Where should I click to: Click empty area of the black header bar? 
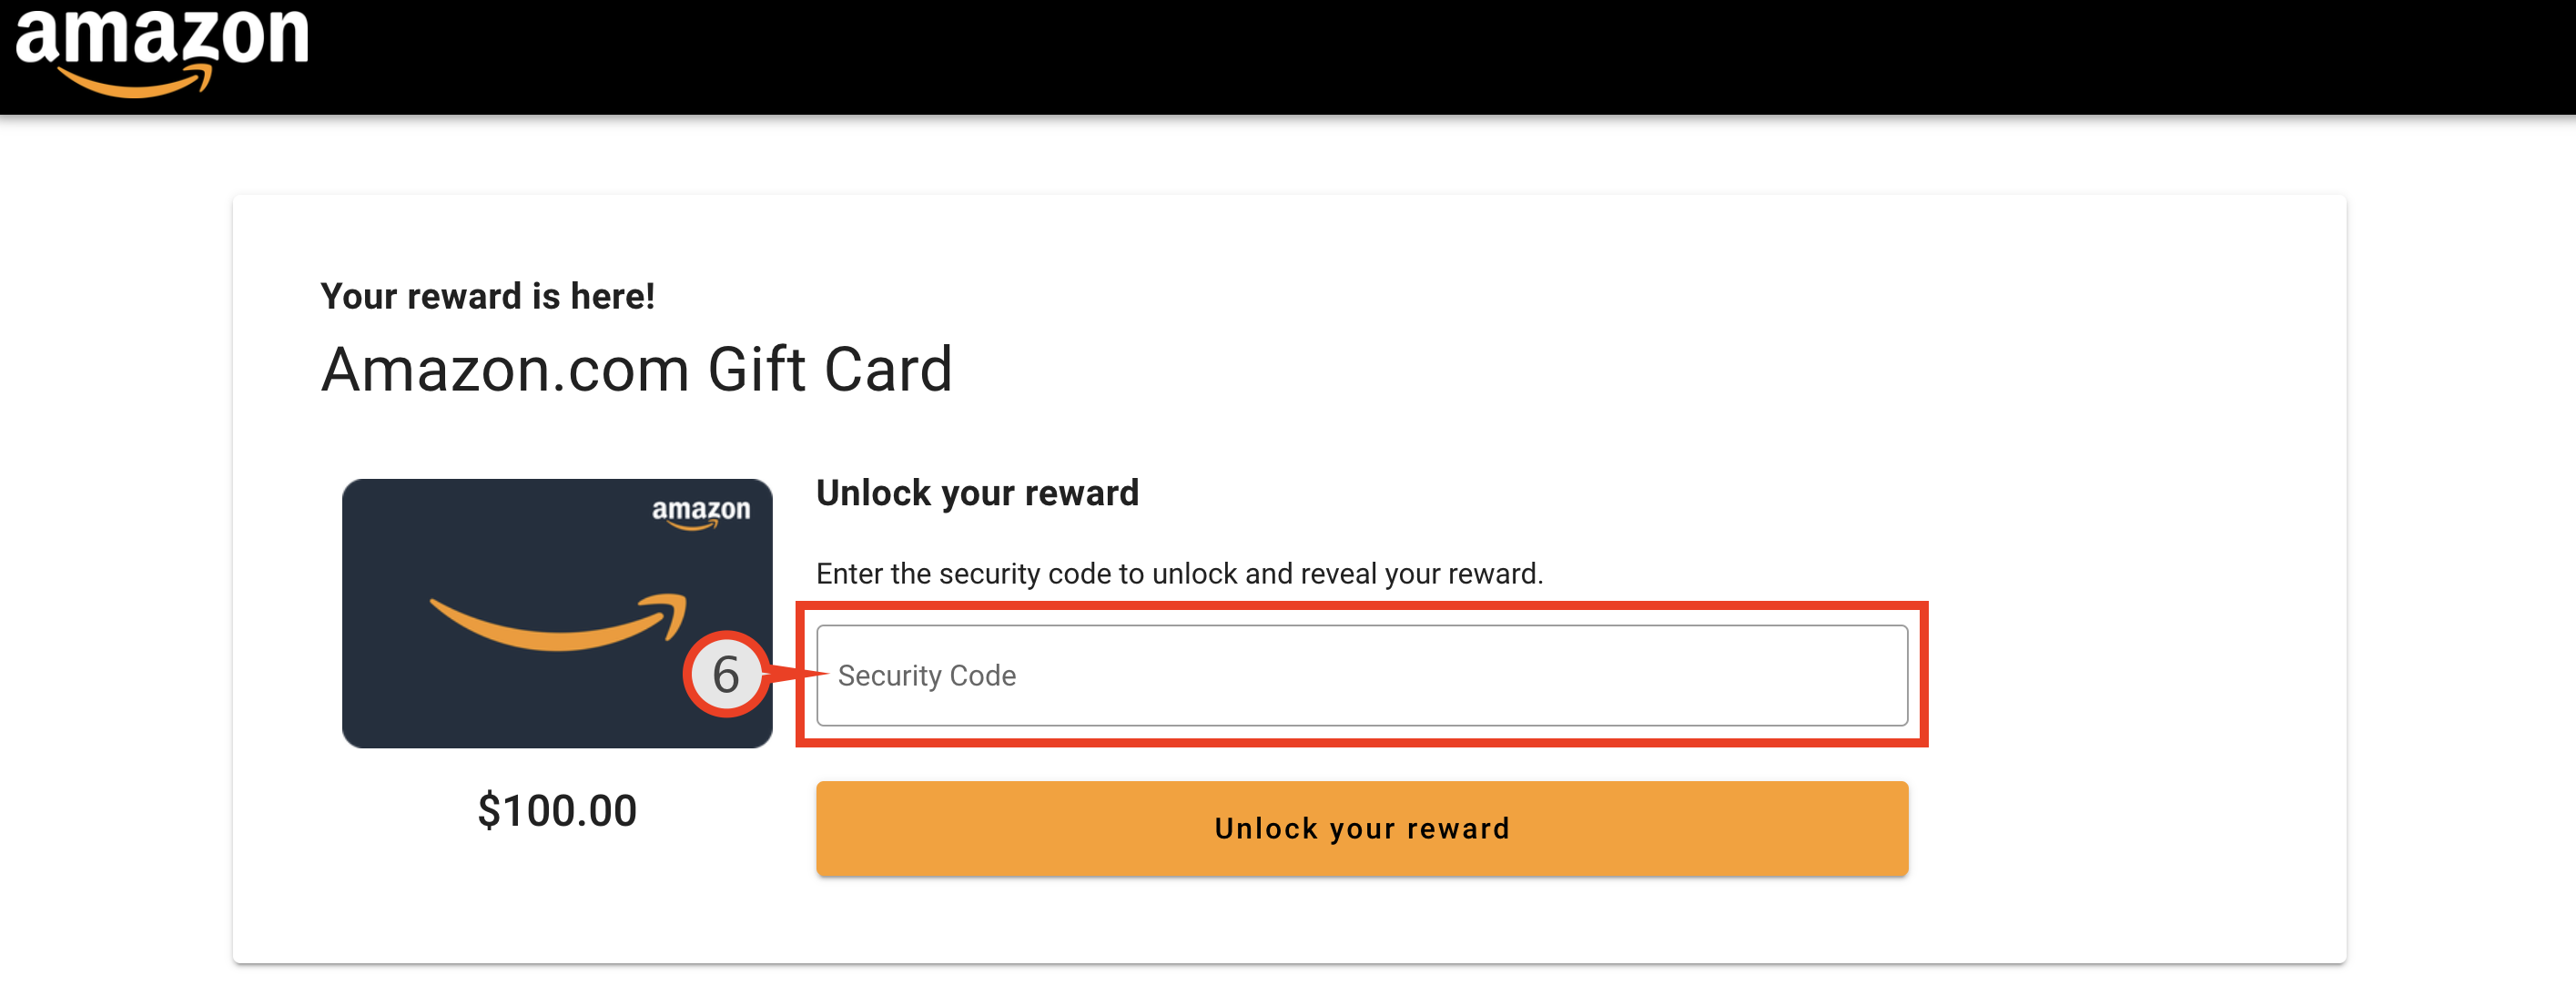(x=1400, y=56)
